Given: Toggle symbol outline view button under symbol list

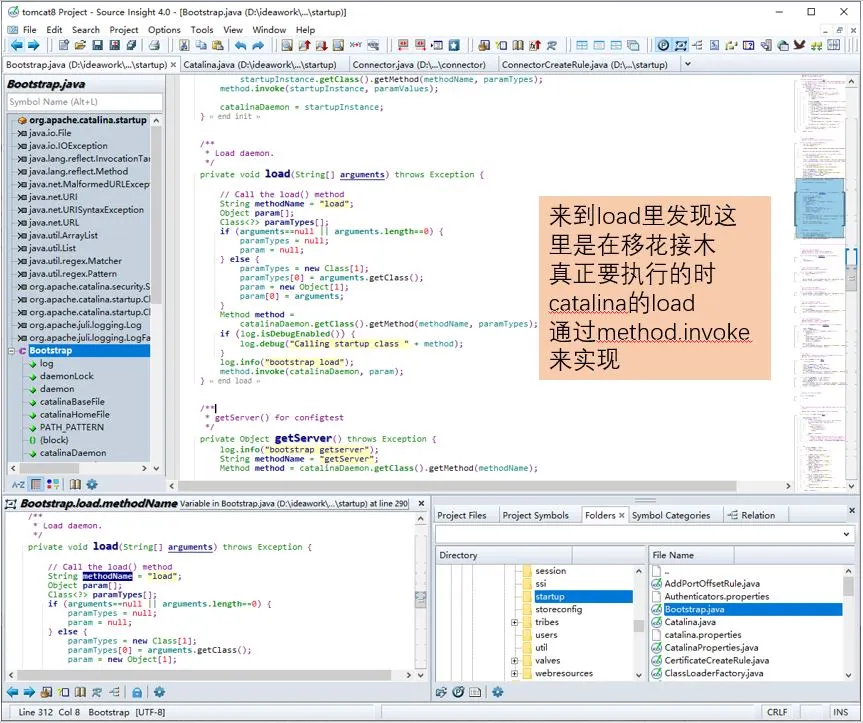Looking at the screenshot, I should (x=36, y=484).
